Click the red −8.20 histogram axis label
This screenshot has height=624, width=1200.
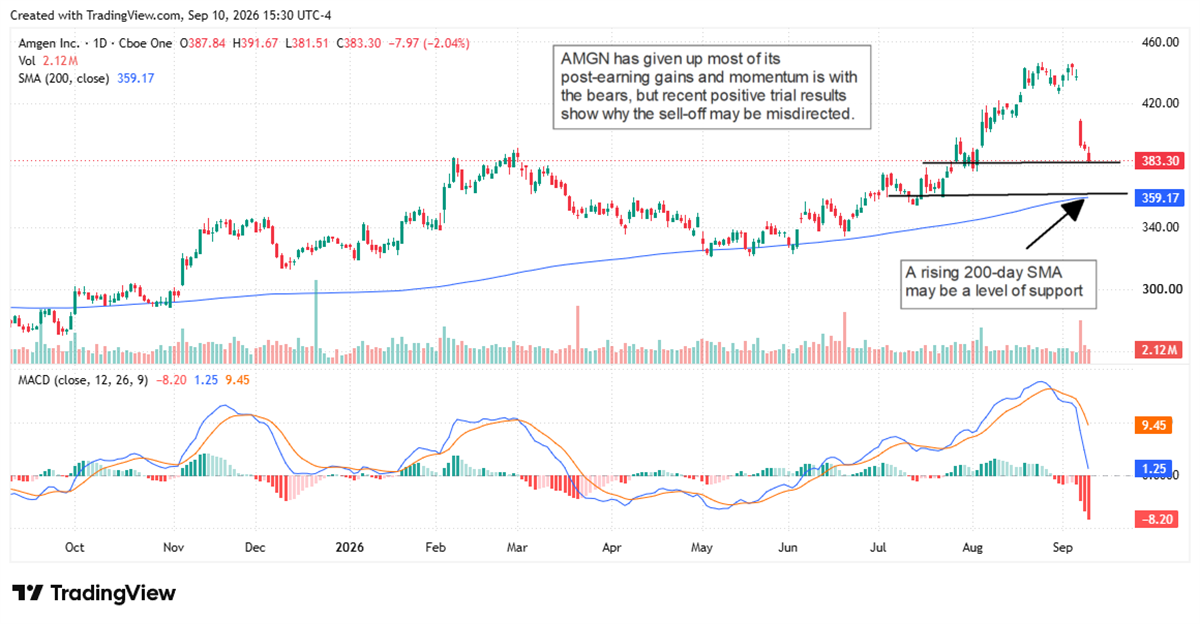tap(1159, 519)
